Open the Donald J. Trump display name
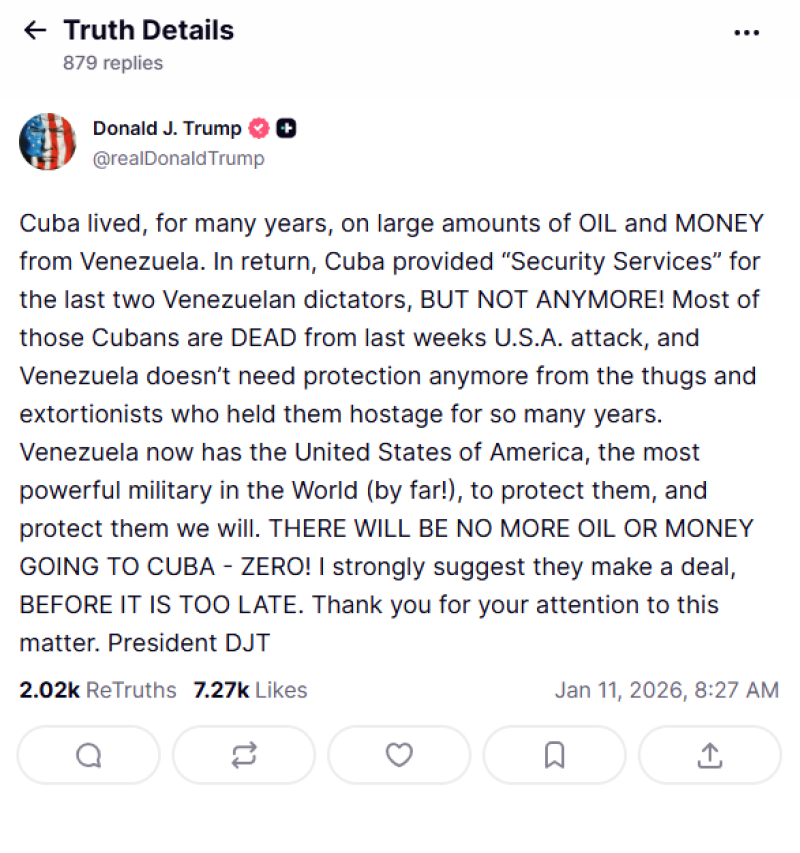The height and width of the screenshot is (853, 800). (167, 128)
